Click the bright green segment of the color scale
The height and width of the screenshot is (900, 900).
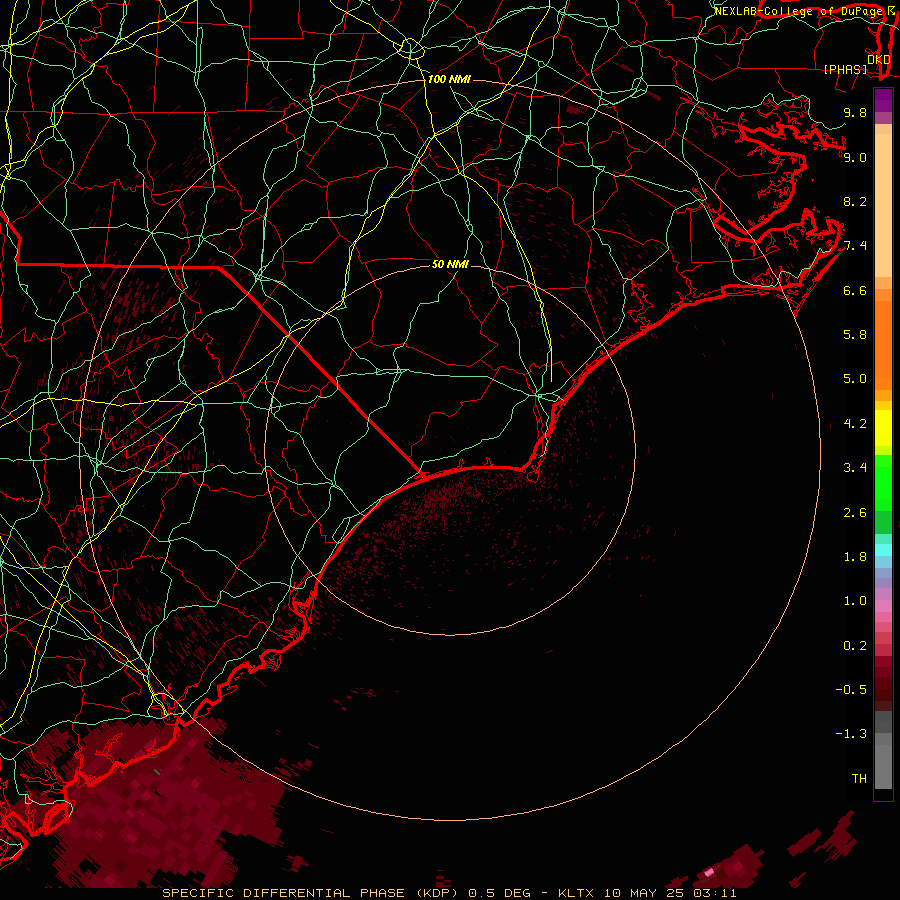[x=883, y=482]
